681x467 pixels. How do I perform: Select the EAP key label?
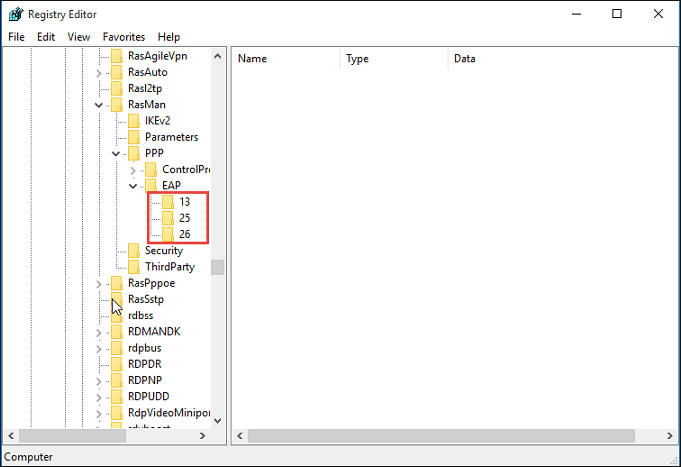tap(172, 185)
